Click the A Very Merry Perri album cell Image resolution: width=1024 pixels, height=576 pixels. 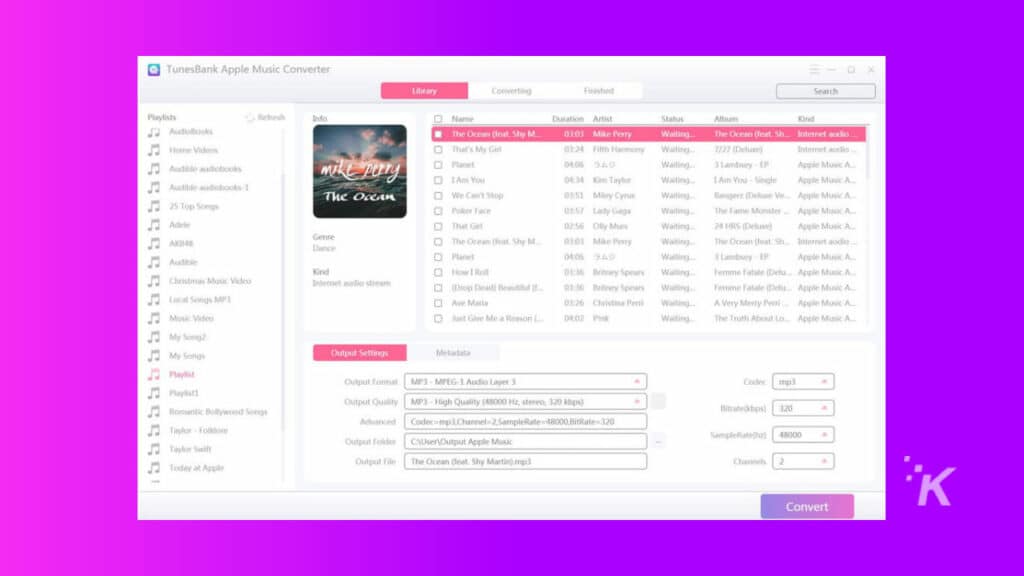[751, 303]
